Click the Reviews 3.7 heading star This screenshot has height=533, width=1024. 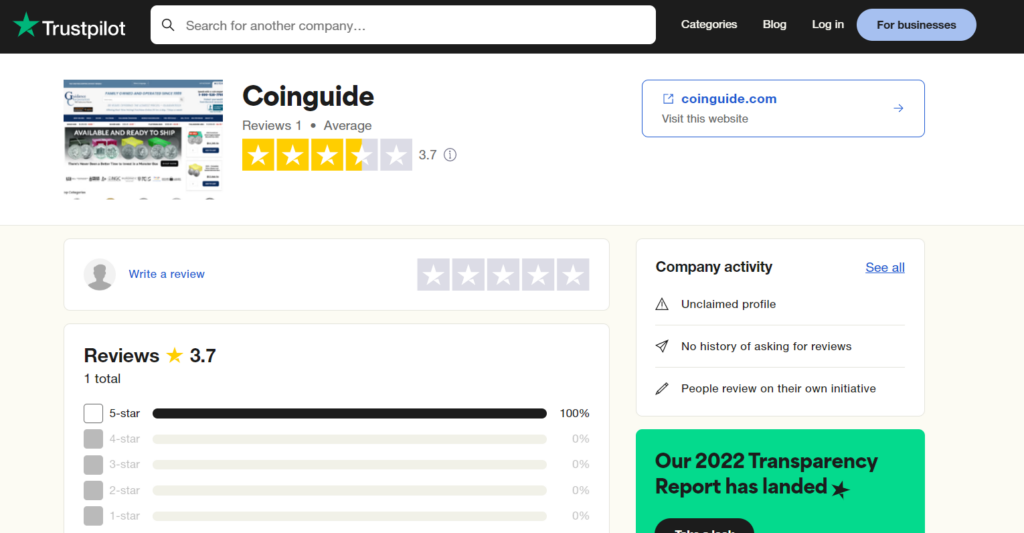pyautogui.click(x=174, y=355)
